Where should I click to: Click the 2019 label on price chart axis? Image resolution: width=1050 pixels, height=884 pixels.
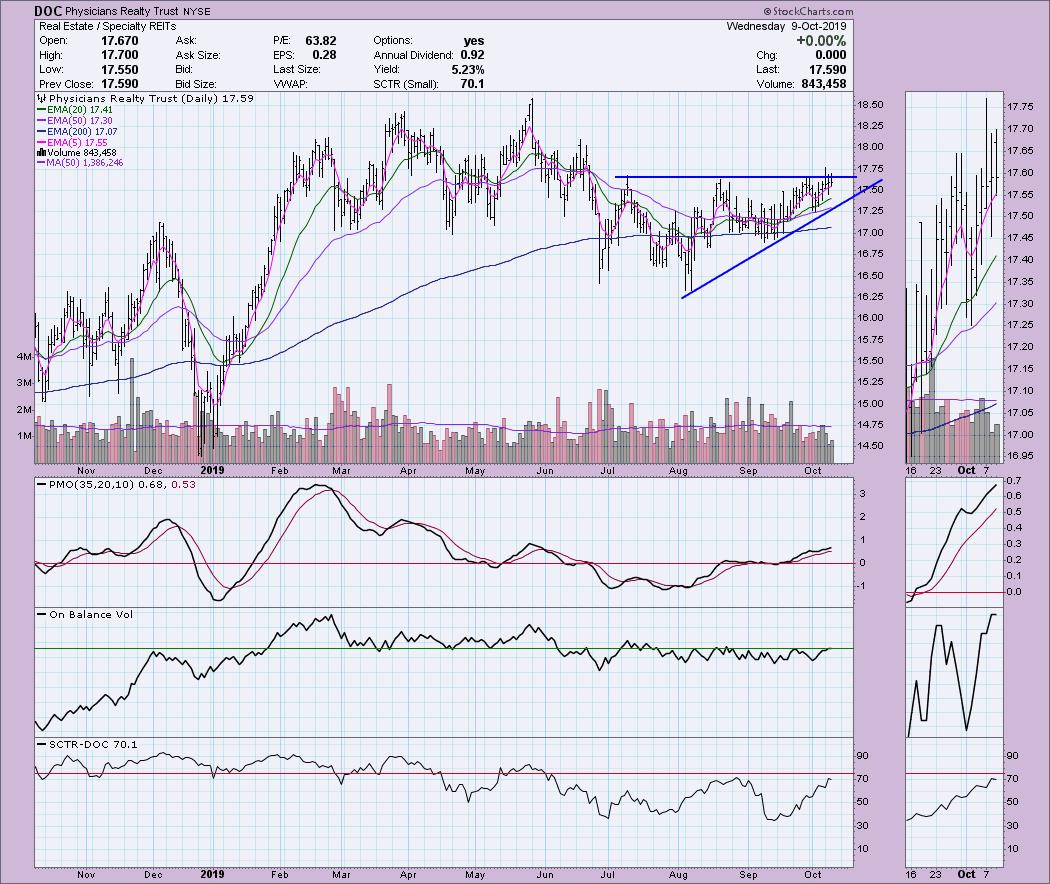212,470
